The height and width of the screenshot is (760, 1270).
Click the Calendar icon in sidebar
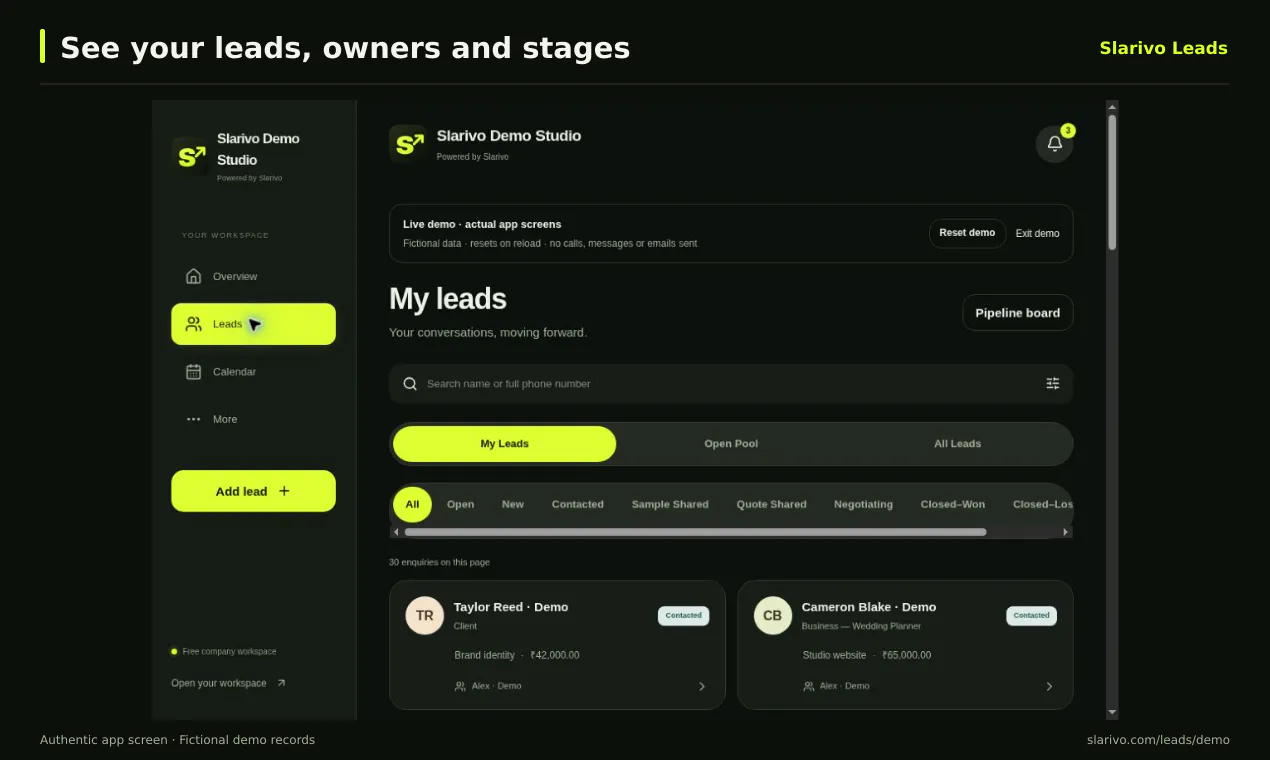pos(194,372)
